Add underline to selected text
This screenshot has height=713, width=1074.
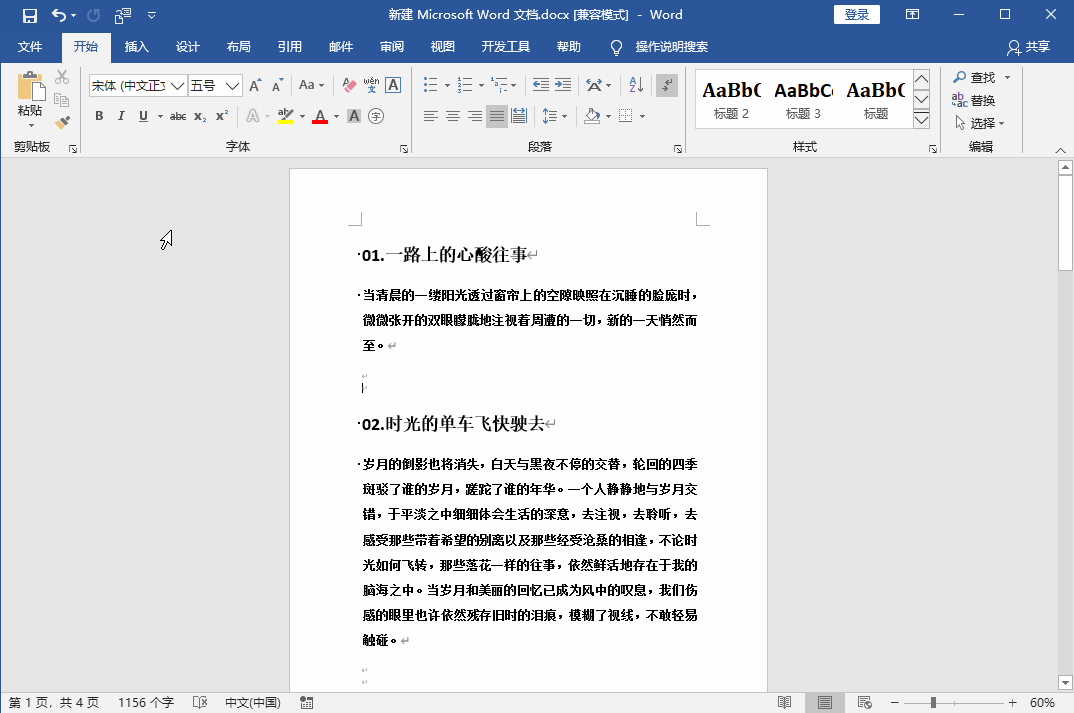click(140, 116)
